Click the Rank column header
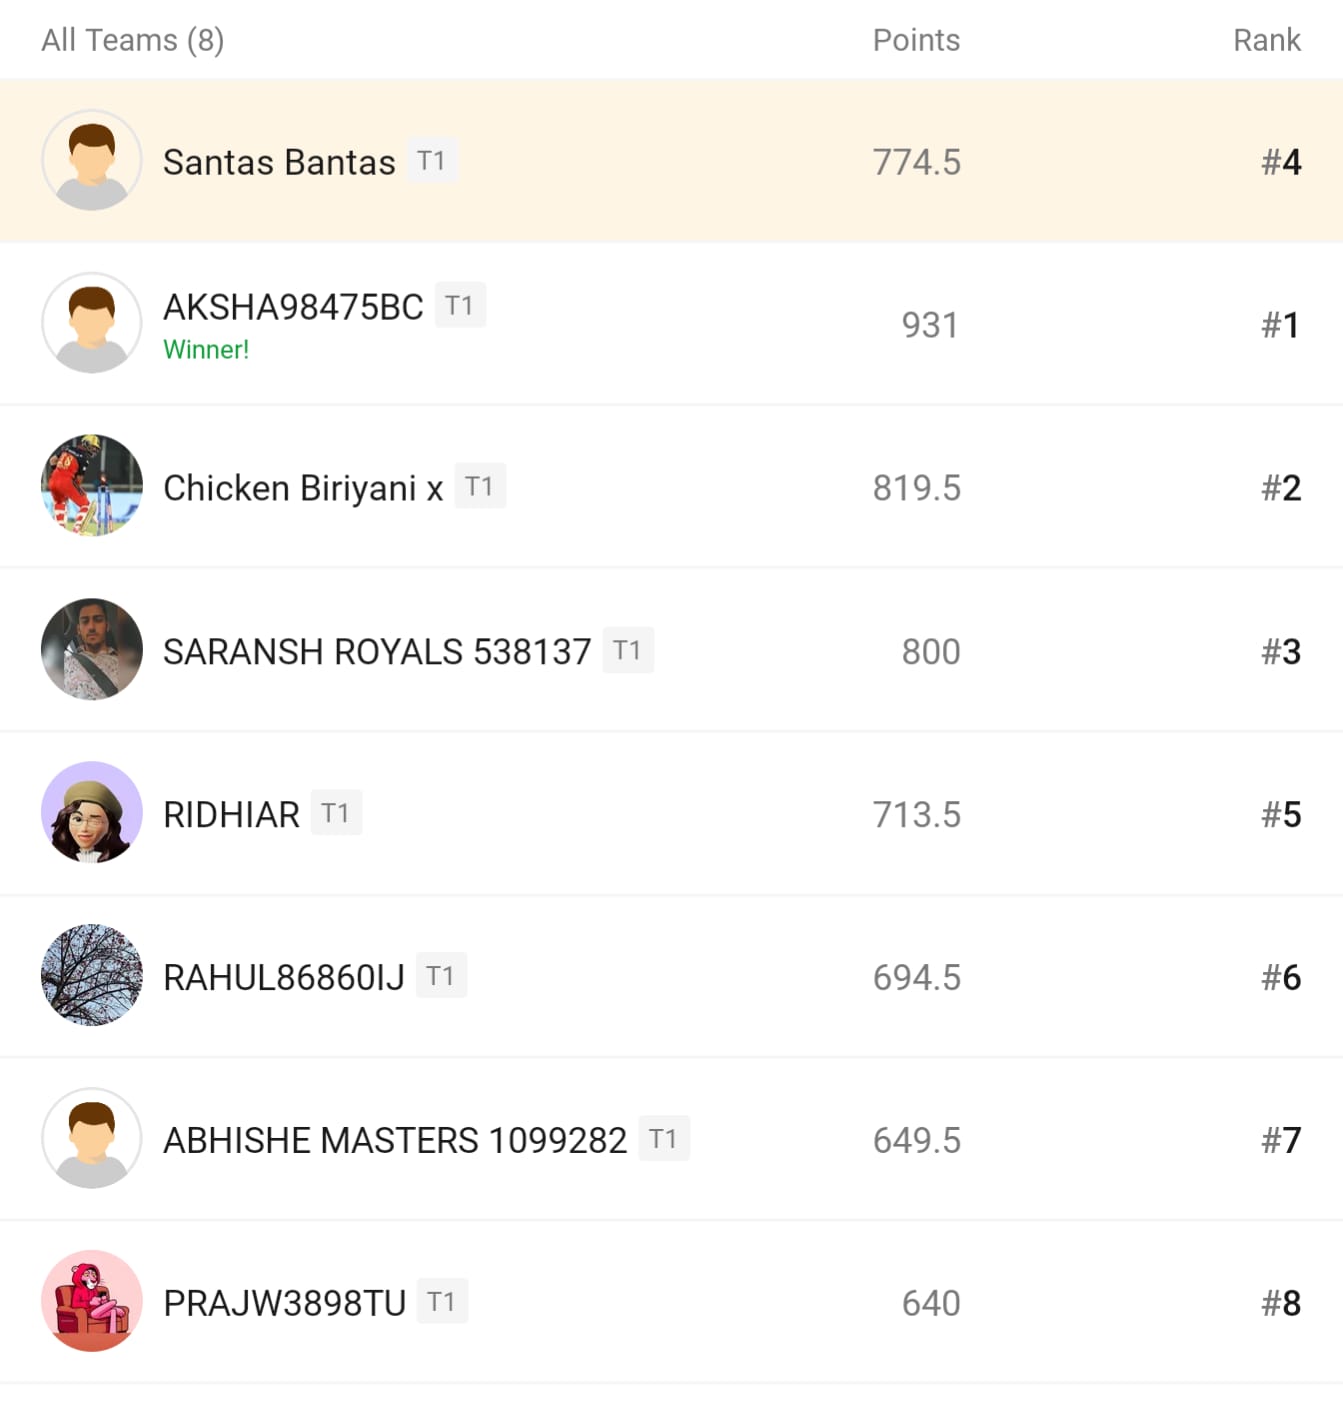This screenshot has height=1416, width=1343. coord(1266,40)
